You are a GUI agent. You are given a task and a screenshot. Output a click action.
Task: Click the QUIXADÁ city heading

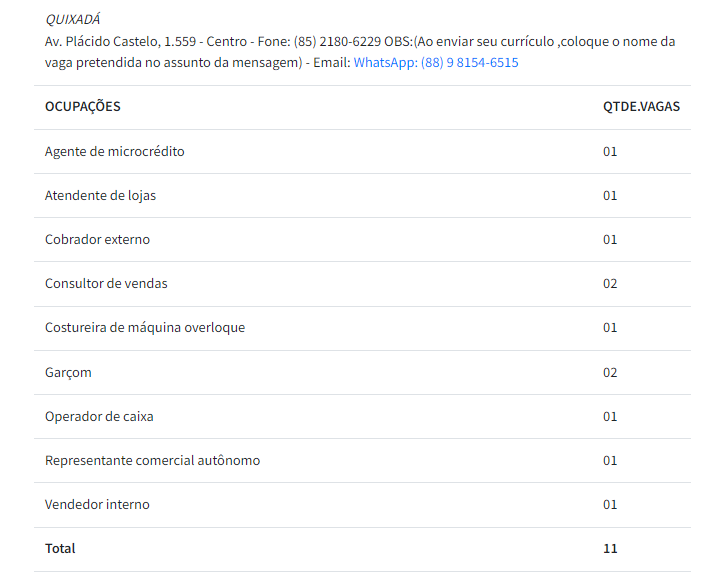pos(73,19)
